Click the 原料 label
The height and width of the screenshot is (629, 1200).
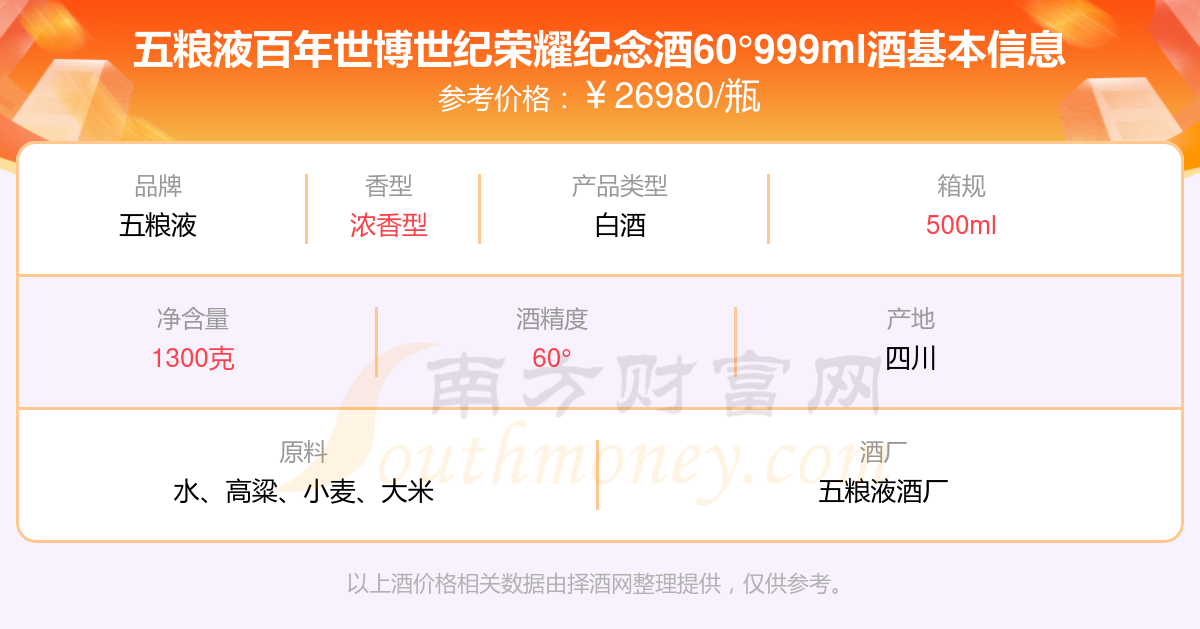(304, 453)
